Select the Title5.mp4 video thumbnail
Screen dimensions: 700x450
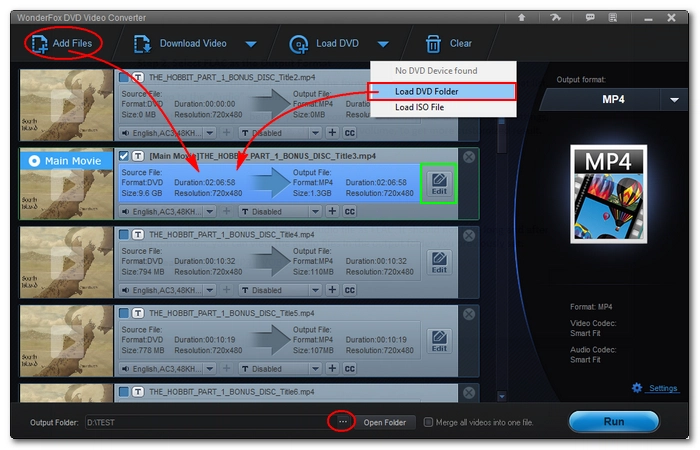(x=67, y=341)
